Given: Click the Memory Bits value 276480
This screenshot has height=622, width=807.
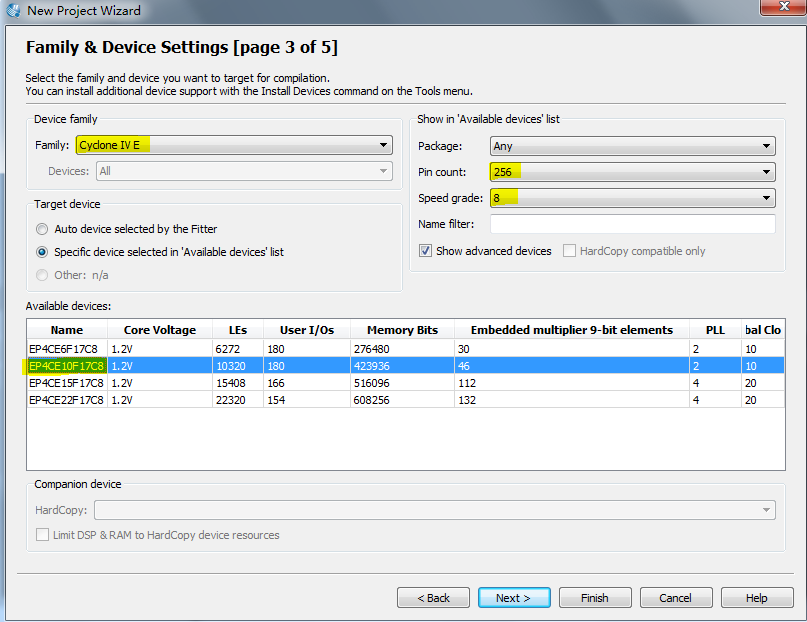Looking at the screenshot, I should 372,349.
